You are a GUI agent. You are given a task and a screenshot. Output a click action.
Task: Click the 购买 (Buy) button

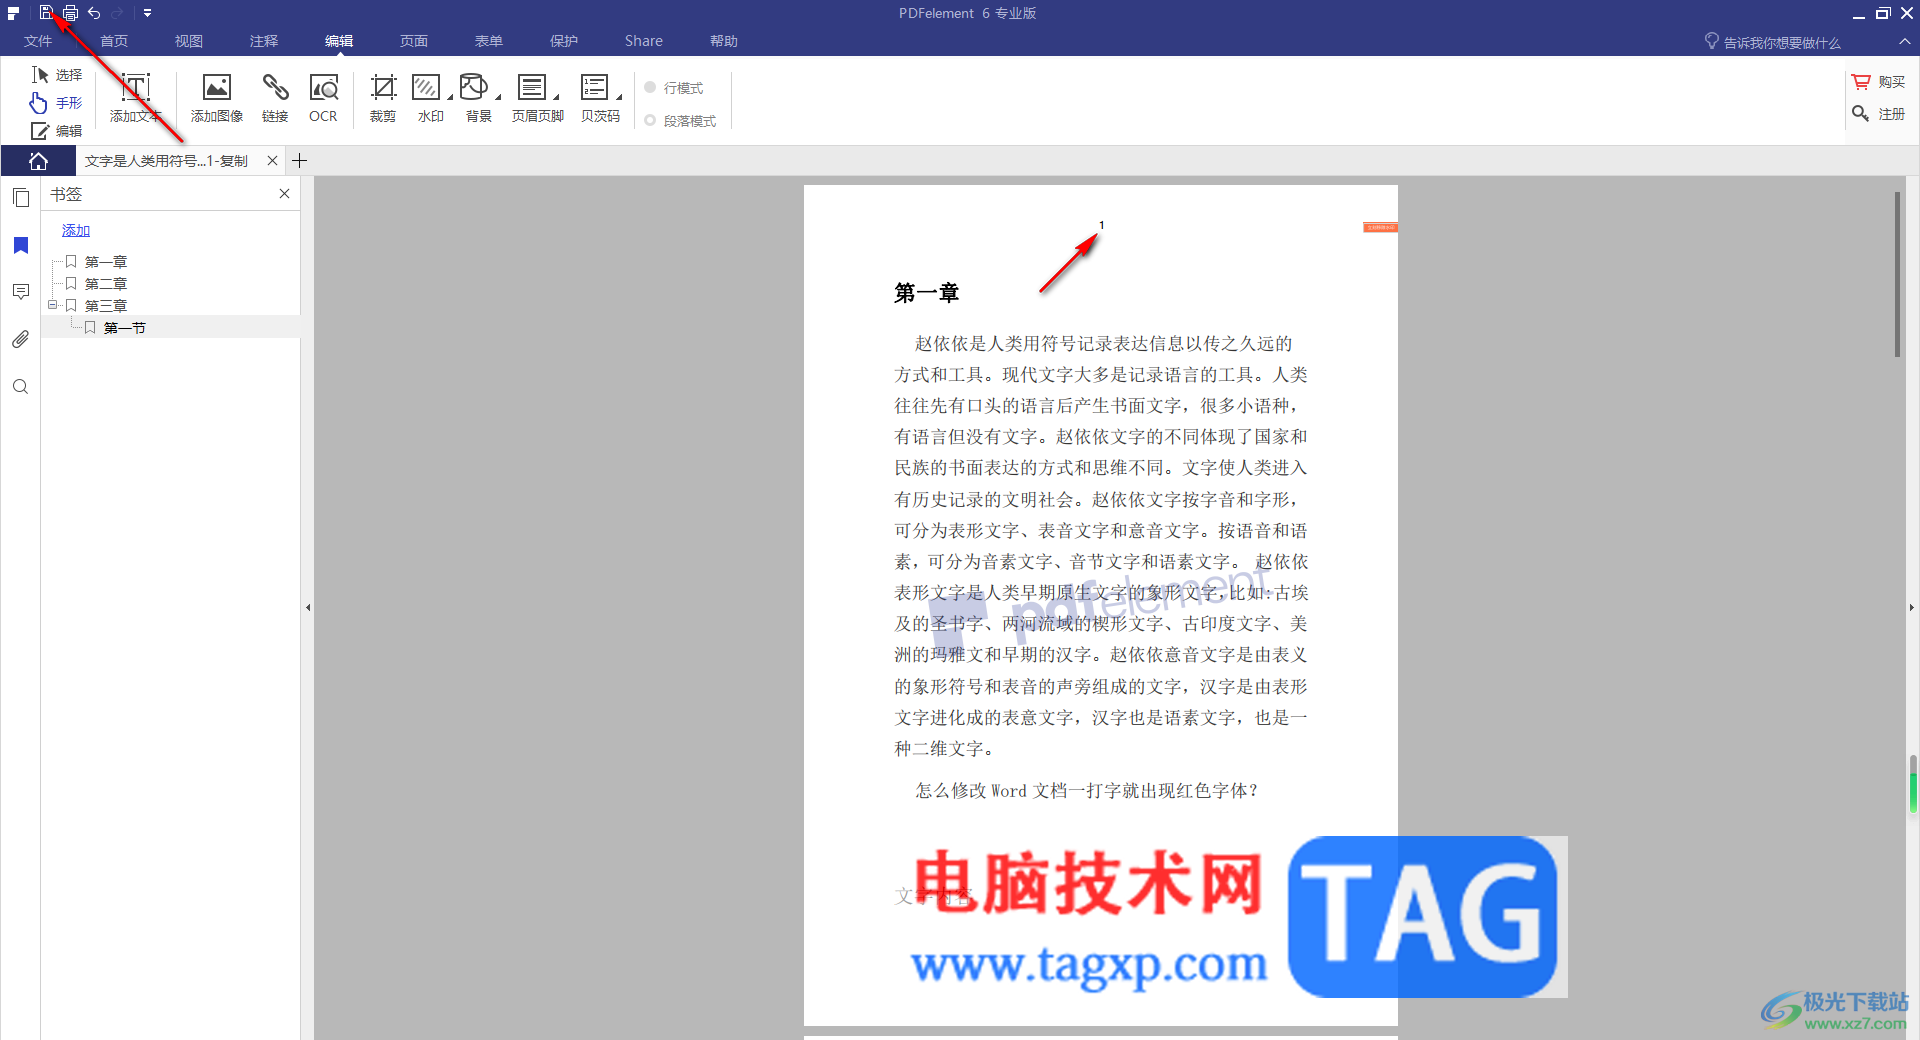point(1878,82)
